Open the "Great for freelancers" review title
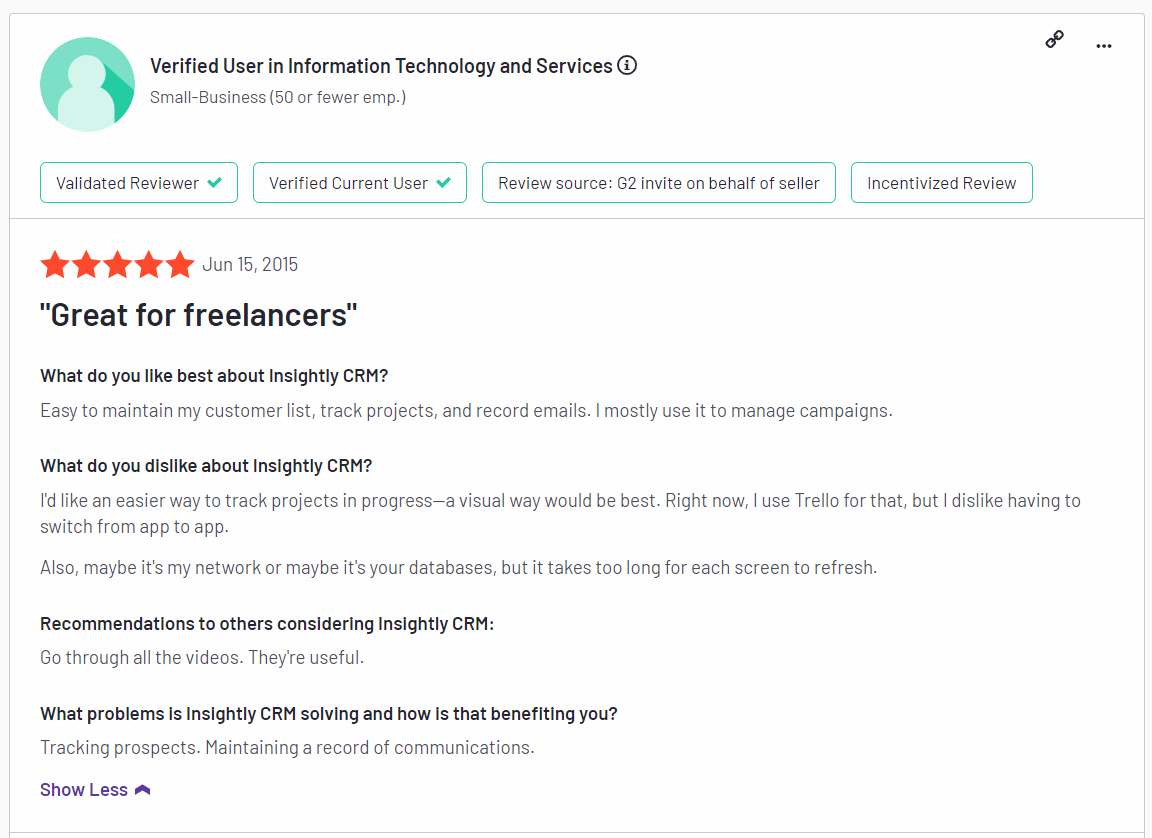The image size is (1152, 838). [x=198, y=315]
